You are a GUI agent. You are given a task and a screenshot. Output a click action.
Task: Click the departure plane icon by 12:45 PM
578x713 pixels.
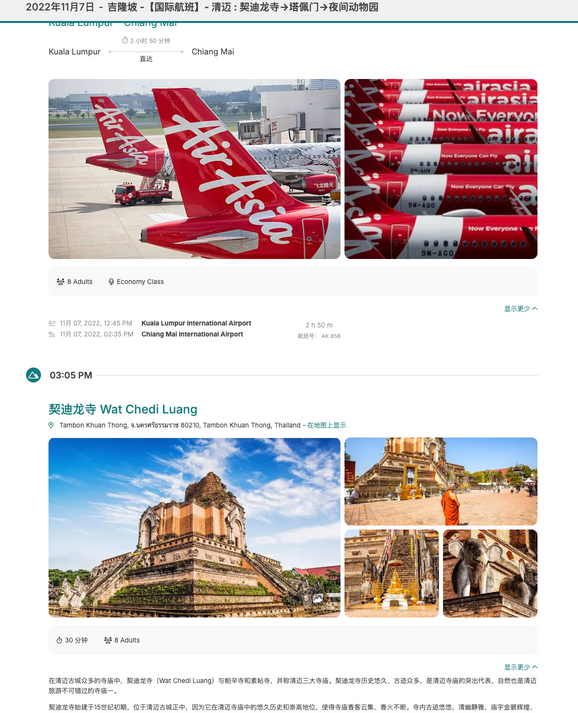click(52, 323)
